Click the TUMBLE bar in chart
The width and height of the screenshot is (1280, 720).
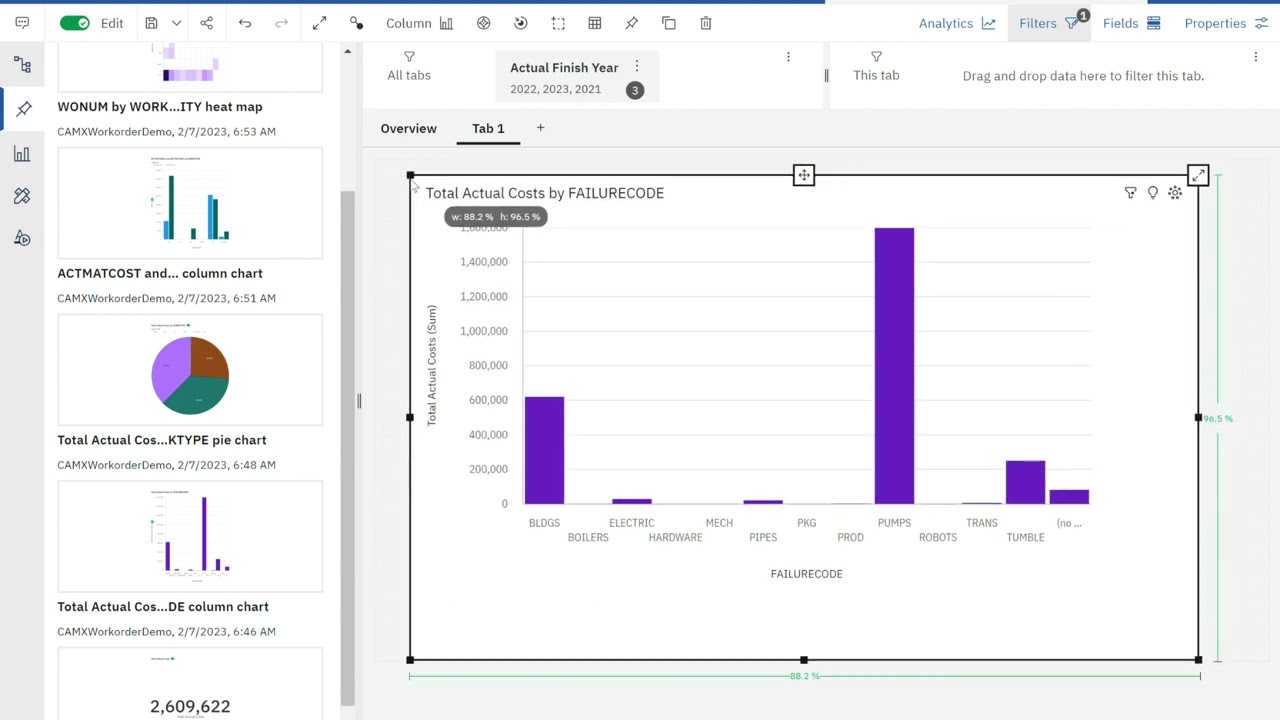pos(1025,482)
